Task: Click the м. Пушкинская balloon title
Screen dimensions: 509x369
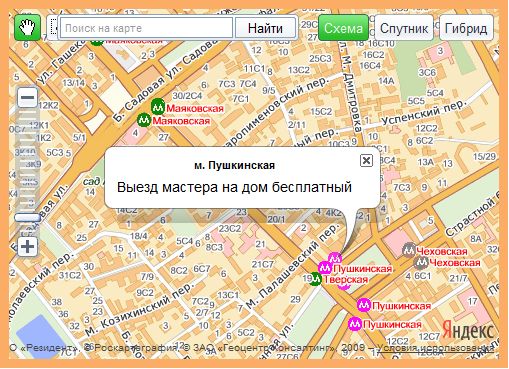Action: [235, 165]
